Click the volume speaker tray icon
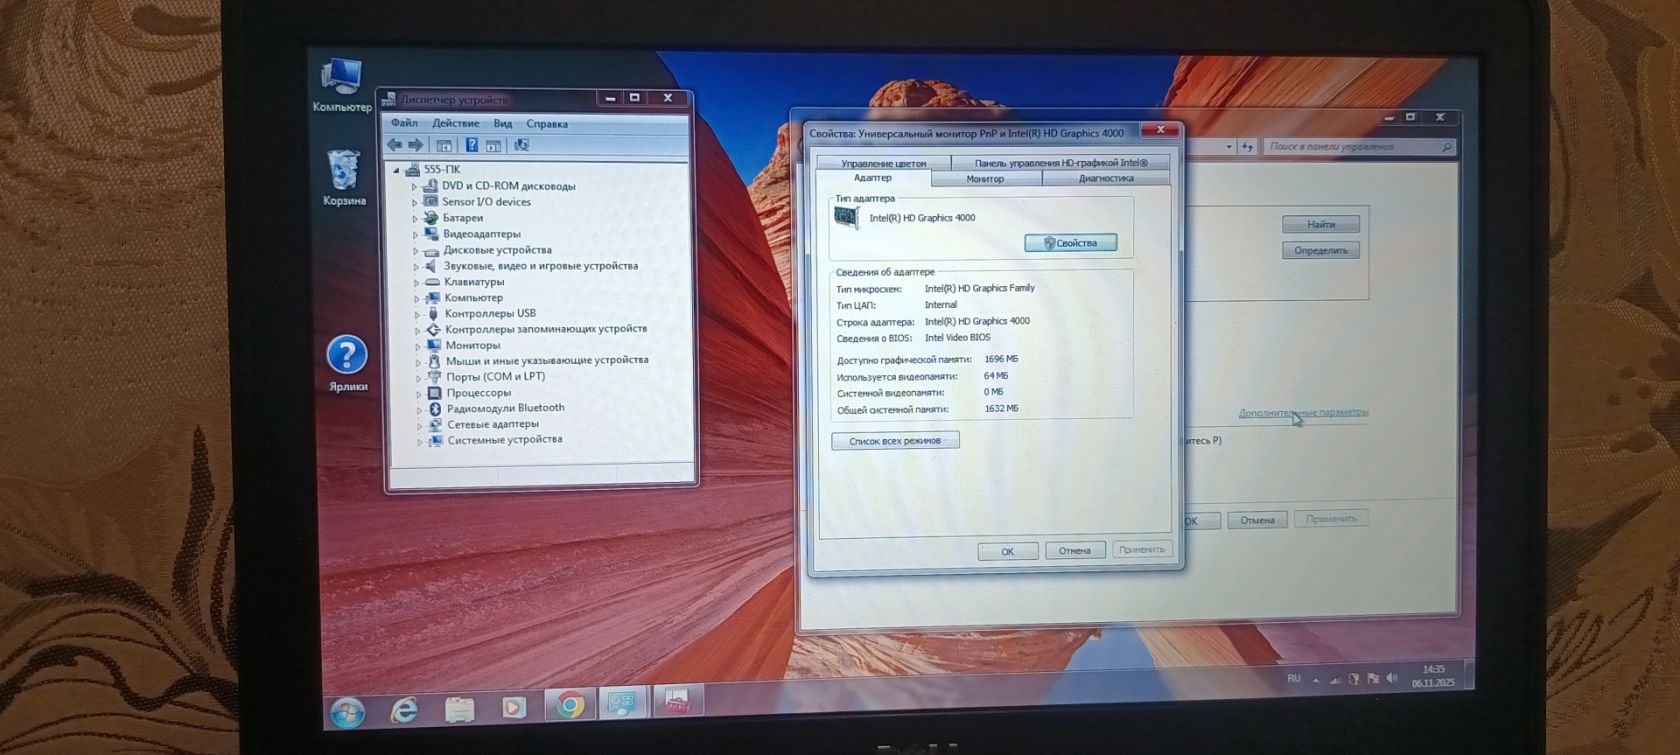 (1392, 678)
